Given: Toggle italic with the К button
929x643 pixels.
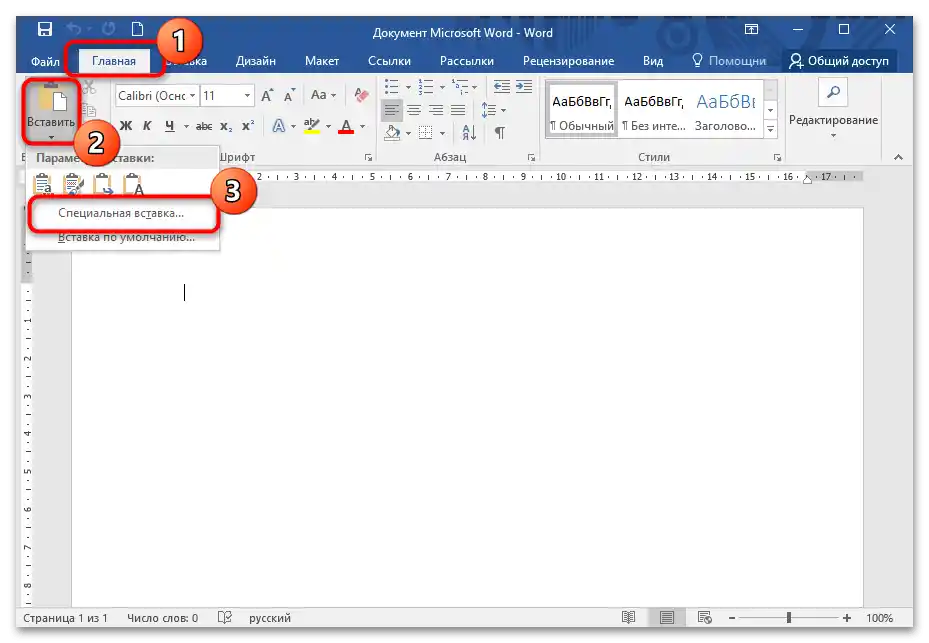Looking at the screenshot, I should [147, 126].
